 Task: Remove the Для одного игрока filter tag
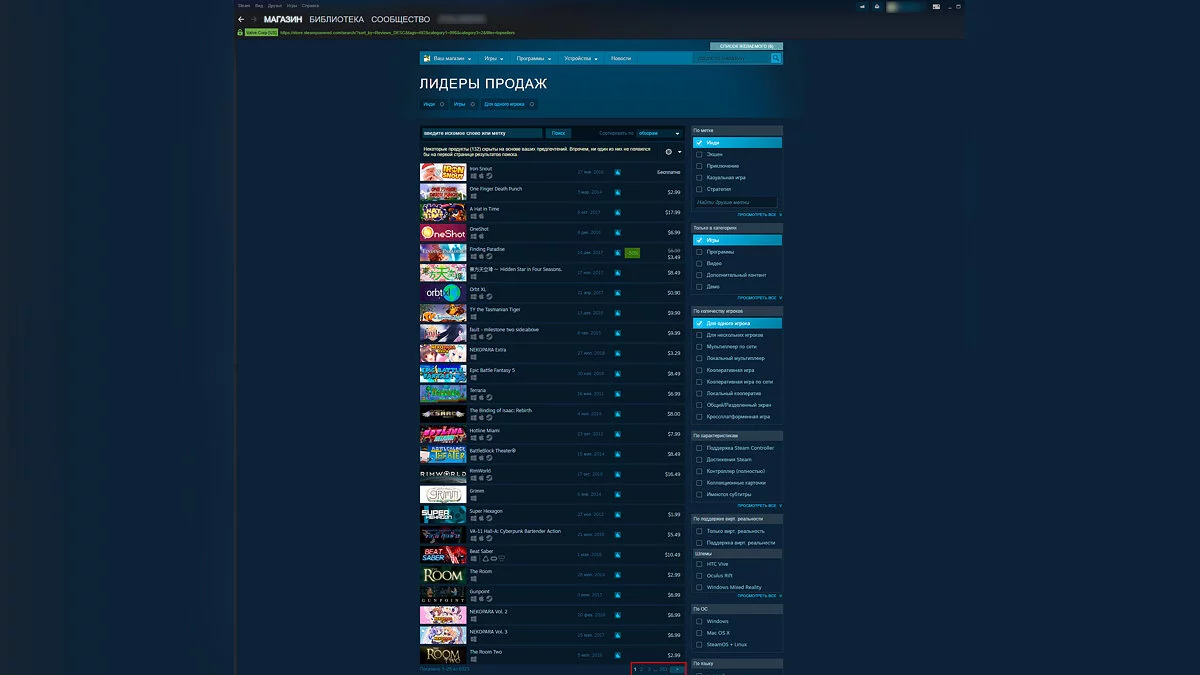tap(532, 104)
